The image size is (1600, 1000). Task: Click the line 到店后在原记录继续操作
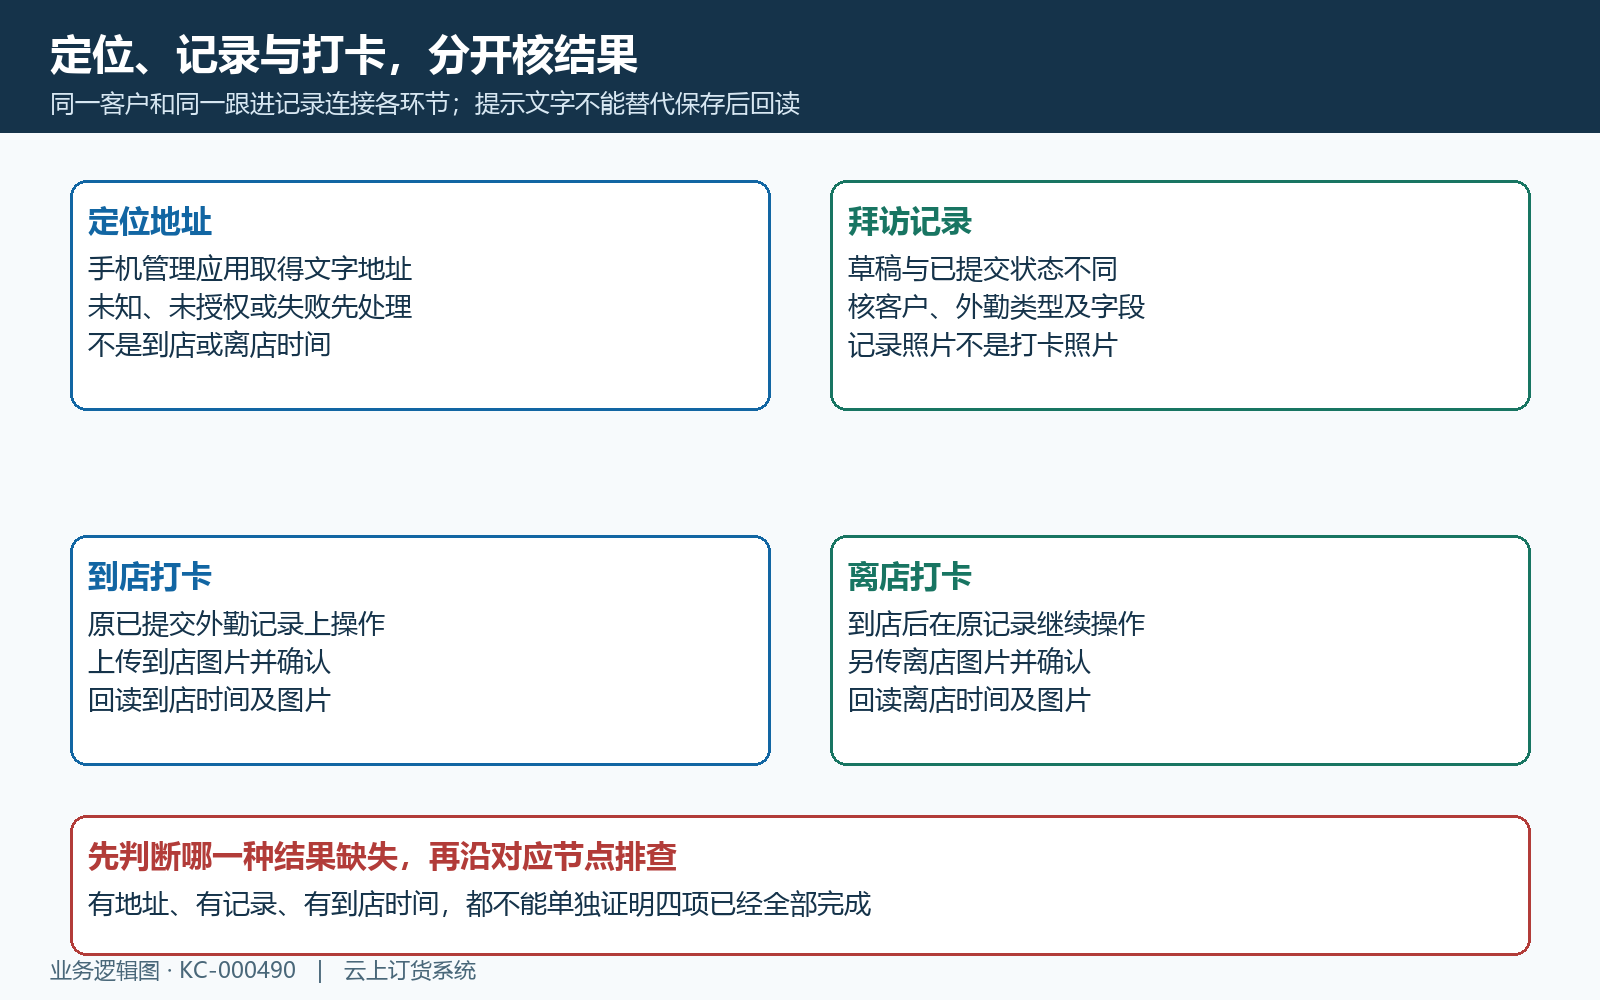996,624
